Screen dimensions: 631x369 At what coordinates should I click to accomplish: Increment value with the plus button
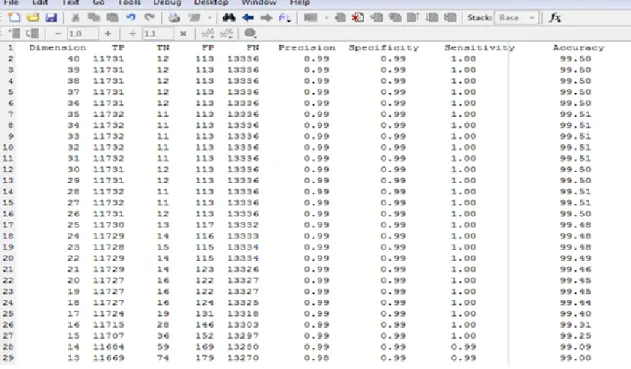click(107, 33)
